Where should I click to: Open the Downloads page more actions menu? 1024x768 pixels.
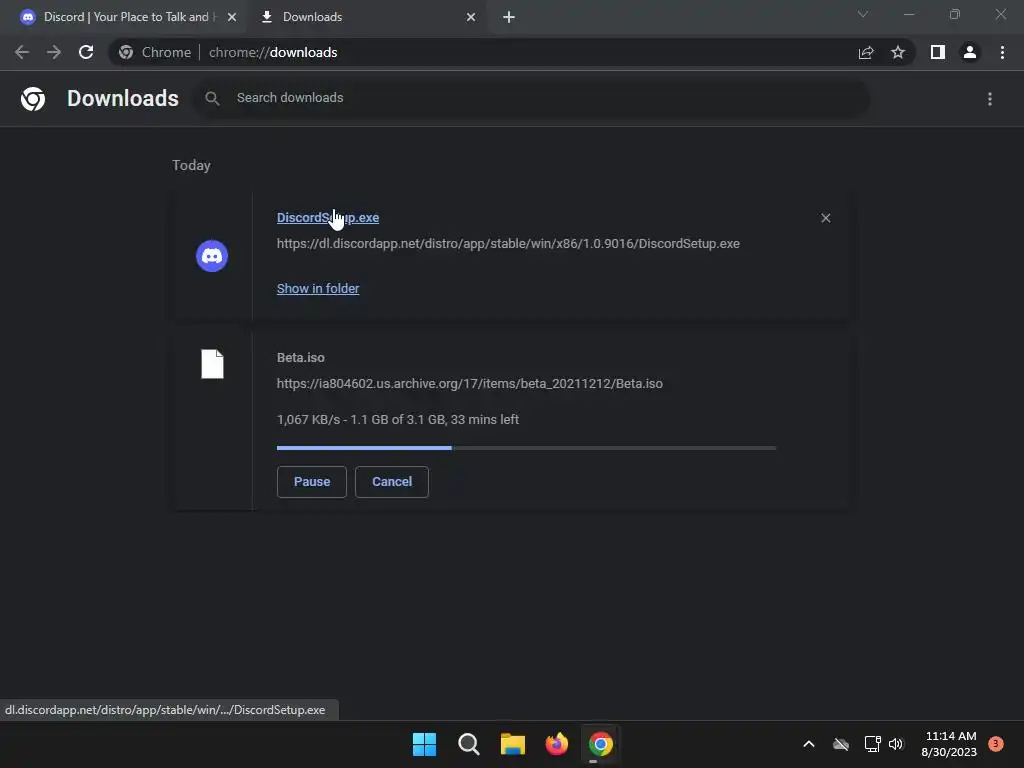click(x=990, y=99)
